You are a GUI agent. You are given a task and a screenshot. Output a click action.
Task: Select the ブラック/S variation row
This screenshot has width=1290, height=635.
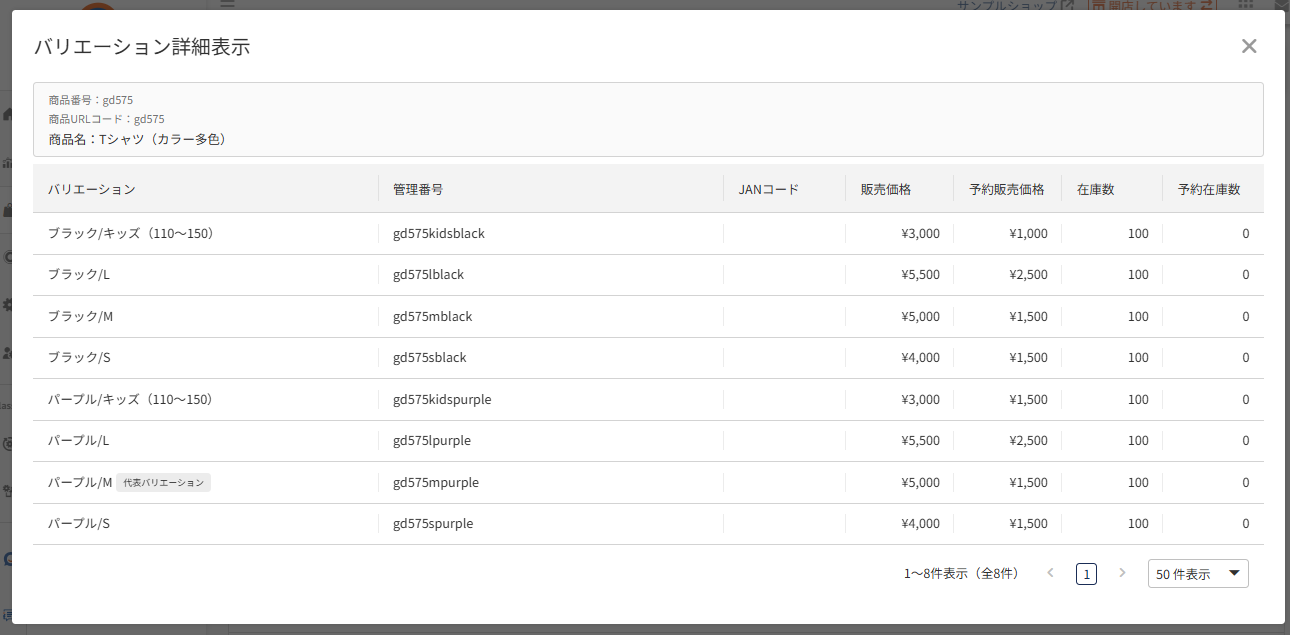648,358
